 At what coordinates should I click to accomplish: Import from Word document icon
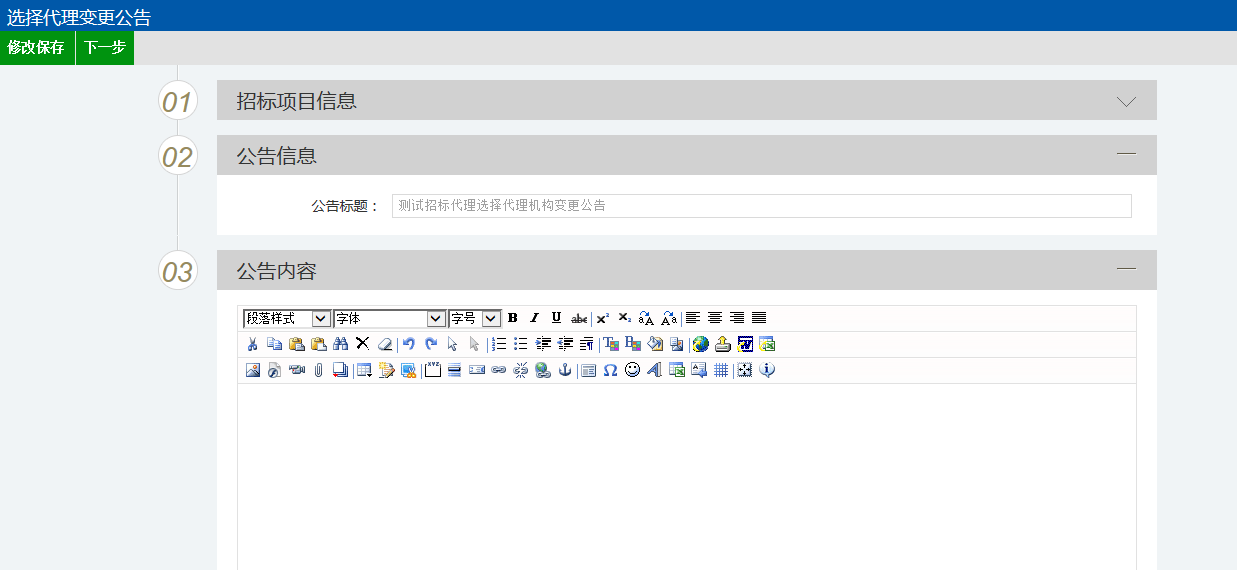(745, 344)
